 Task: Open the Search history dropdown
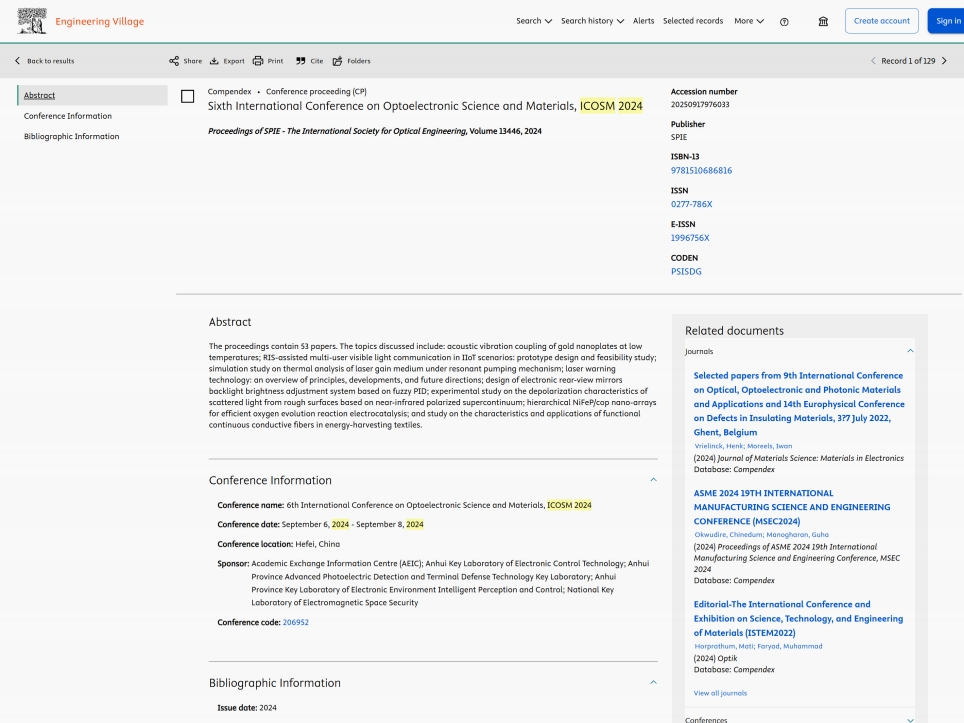592,21
